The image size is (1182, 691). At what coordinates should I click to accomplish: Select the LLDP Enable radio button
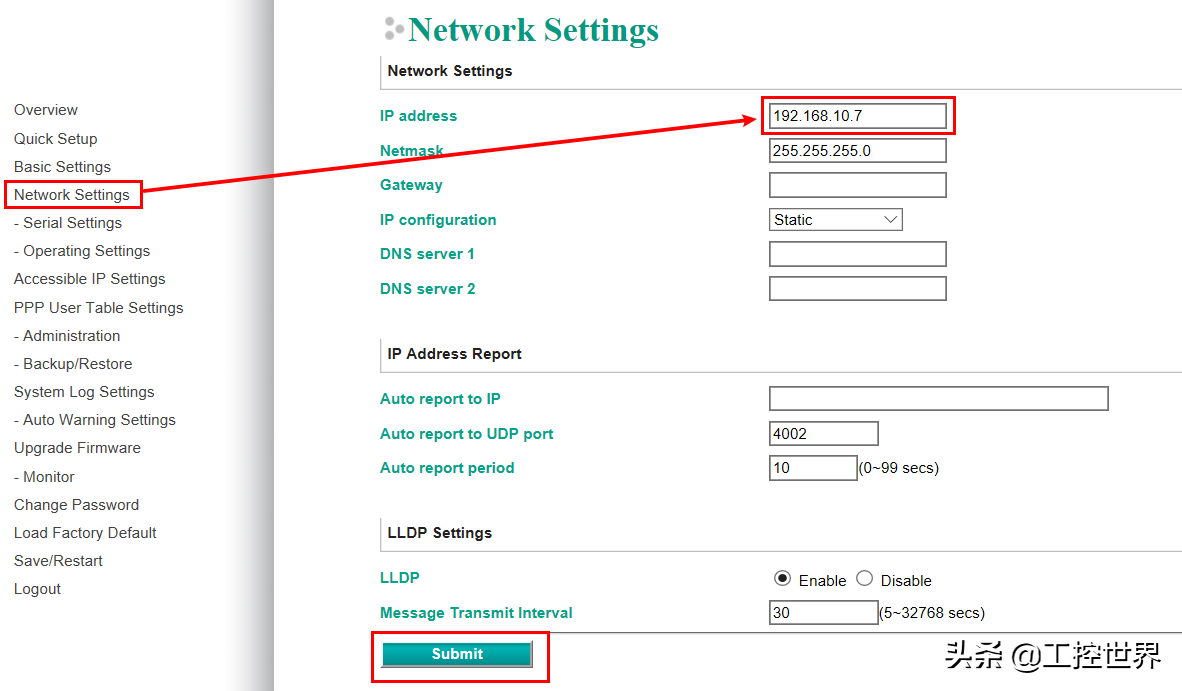point(782,579)
